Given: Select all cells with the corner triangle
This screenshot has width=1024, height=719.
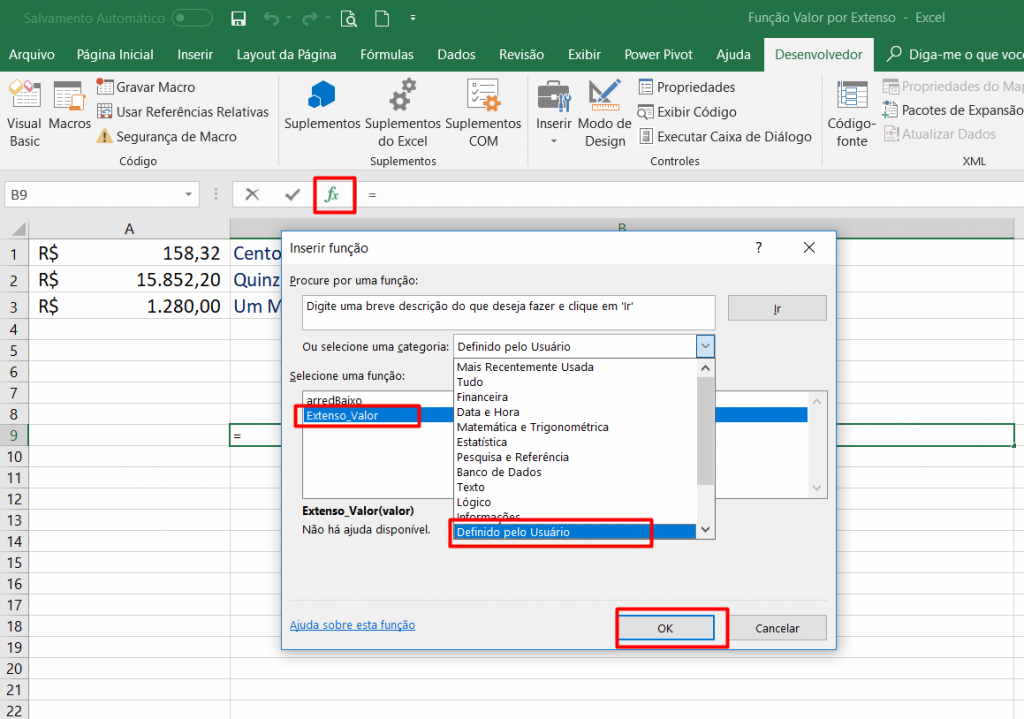Looking at the screenshot, I should [18, 229].
